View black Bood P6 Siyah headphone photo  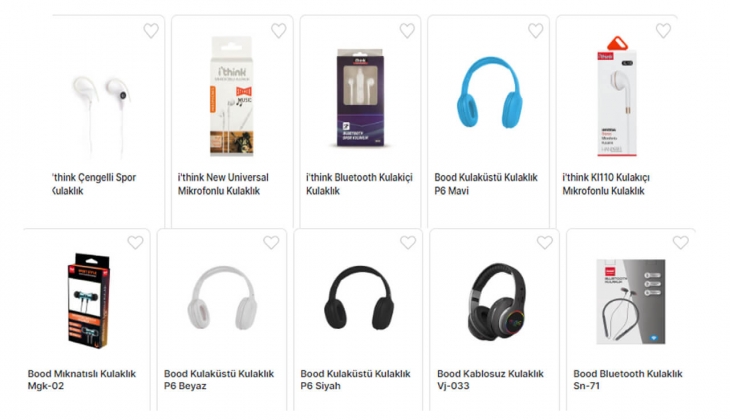click(x=359, y=298)
